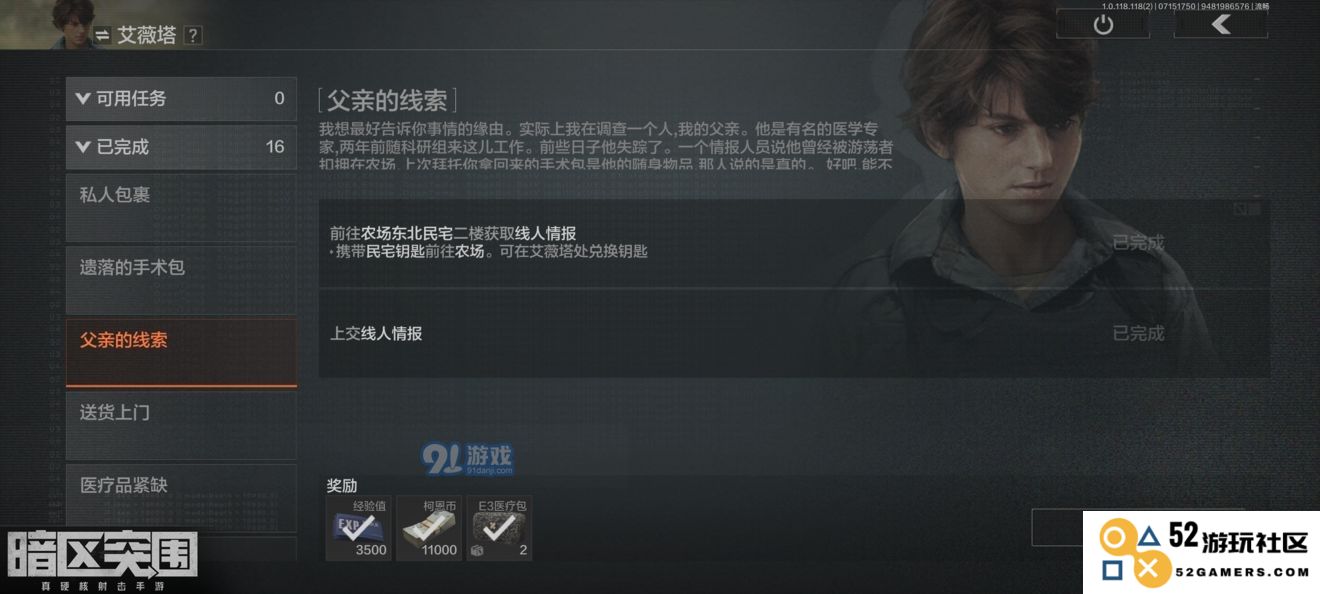Open the 私人包裹 quest
This screenshot has width=1320, height=594.
click(181, 208)
